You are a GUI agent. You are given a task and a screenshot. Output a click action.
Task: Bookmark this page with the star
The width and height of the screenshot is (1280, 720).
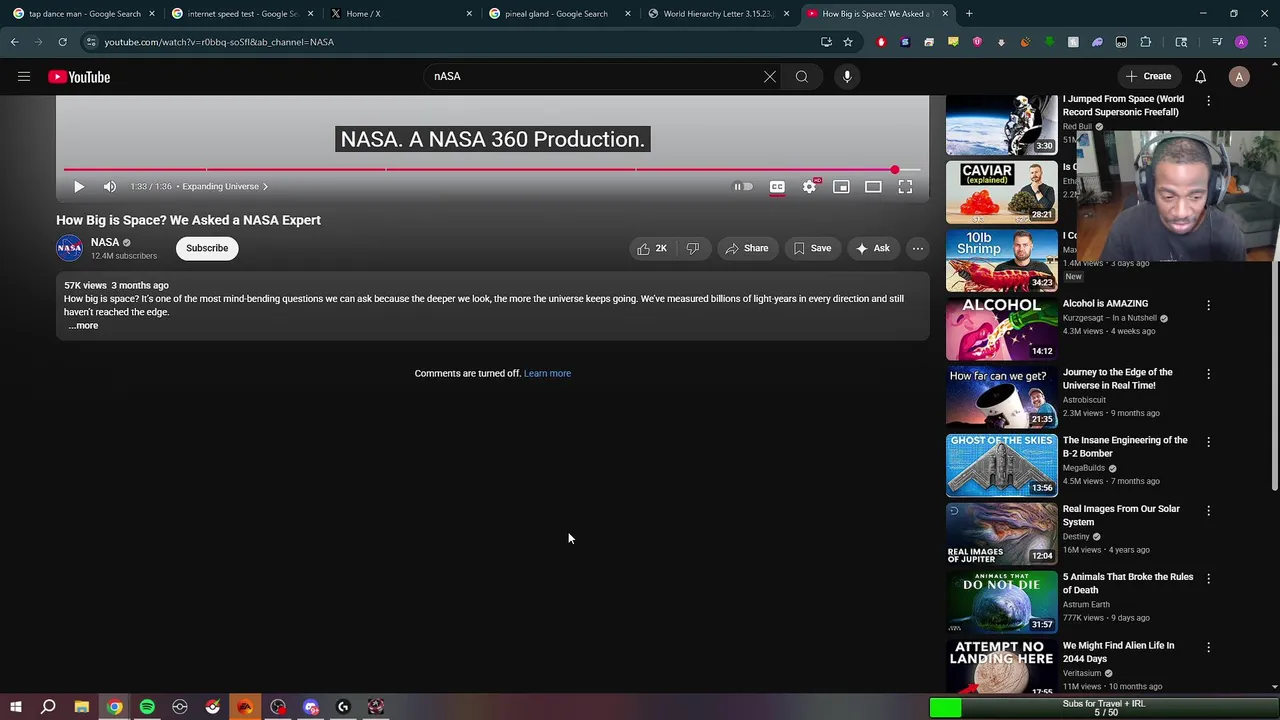coord(848,42)
